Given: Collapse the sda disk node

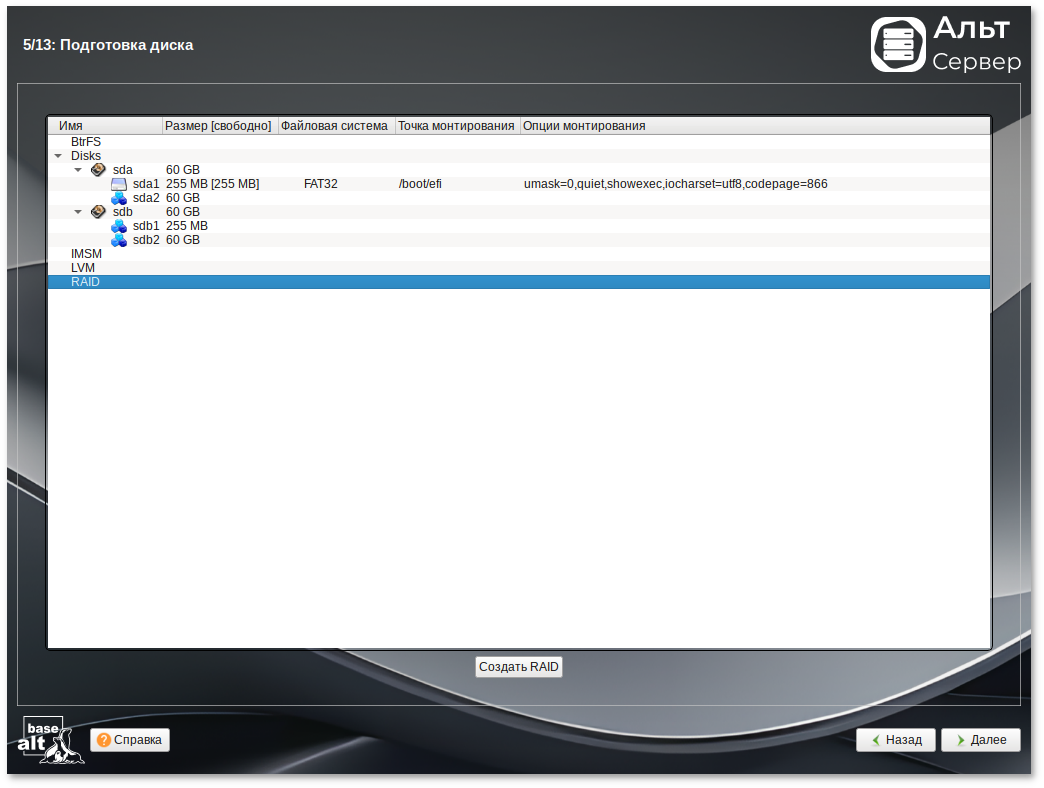Looking at the screenshot, I should coord(78,170).
